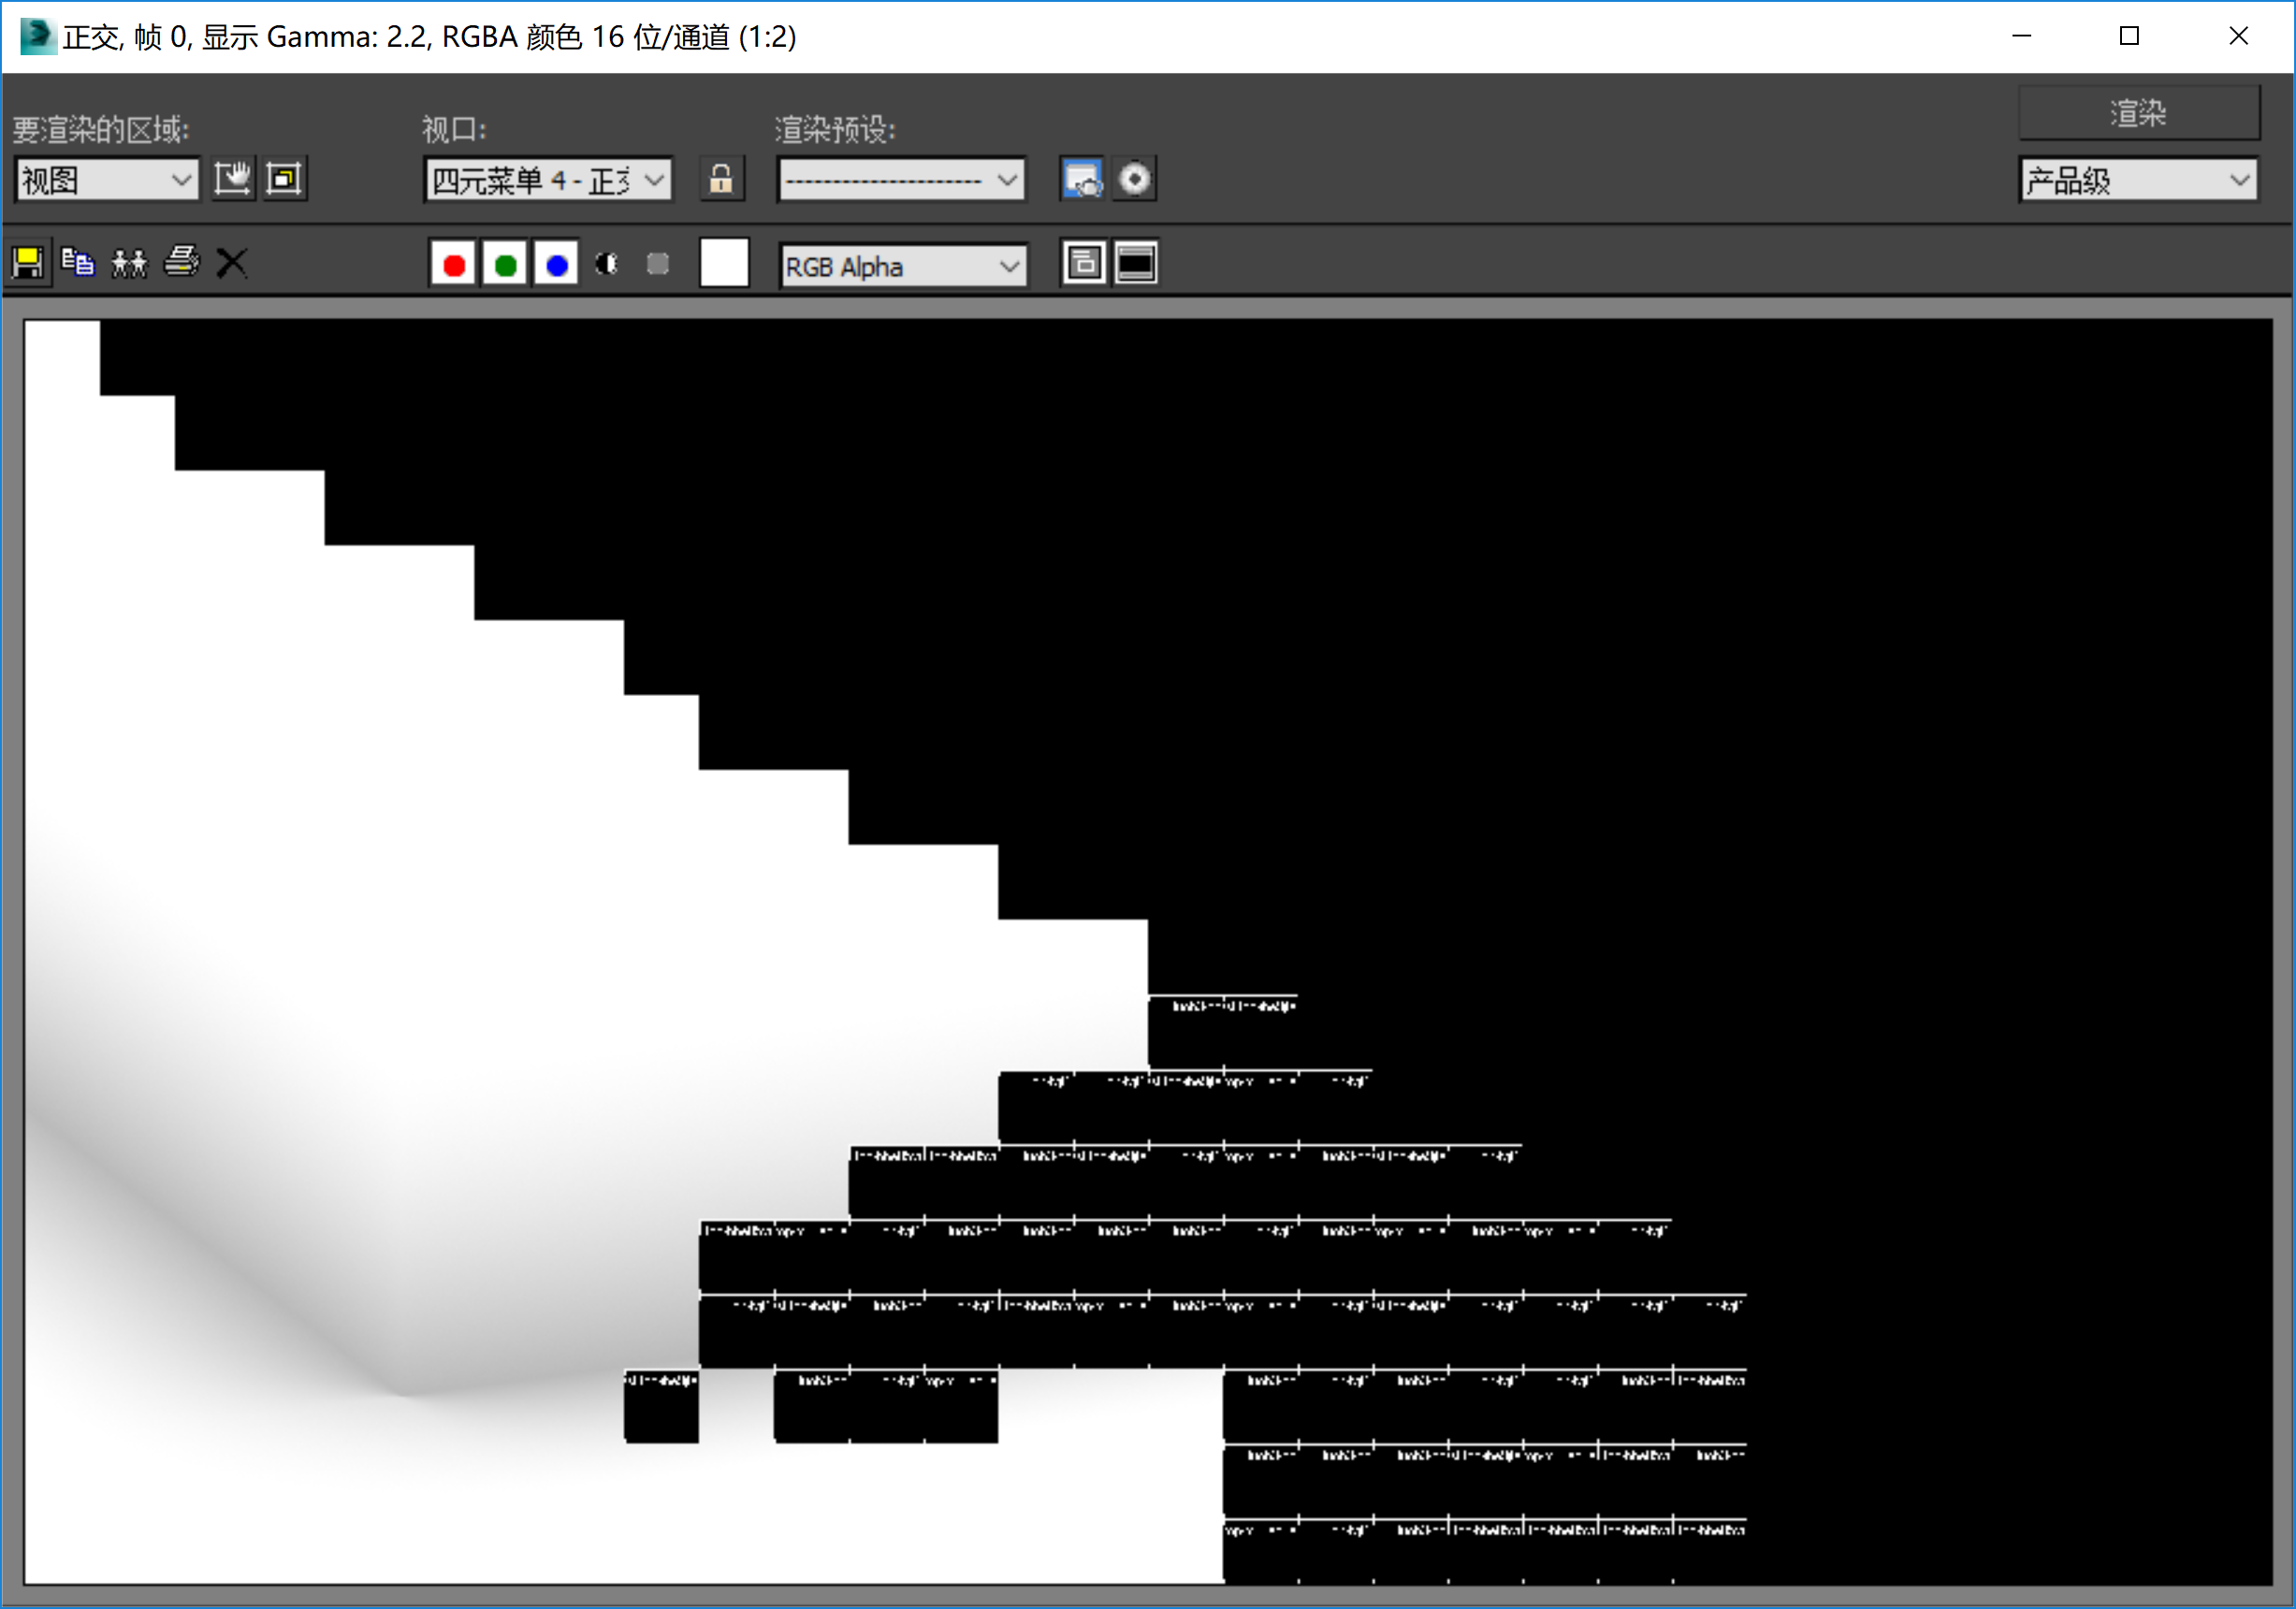
Task: Toggle the blue channel display
Action: pyautogui.click(x=557, y=265)
